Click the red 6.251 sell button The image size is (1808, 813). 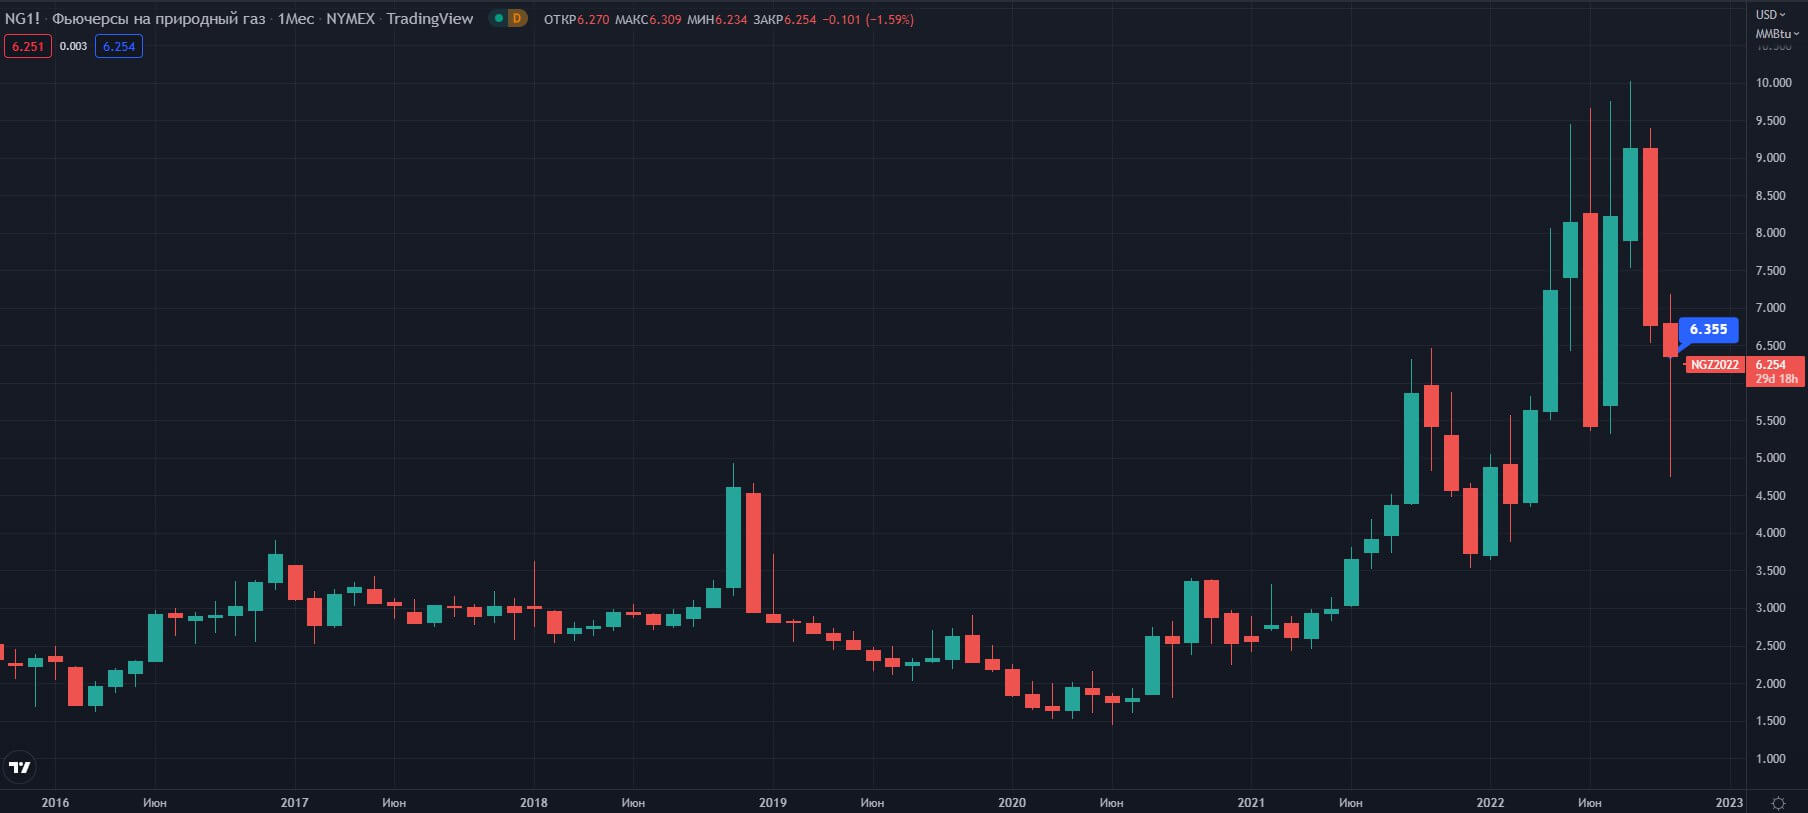pos(28,46)
